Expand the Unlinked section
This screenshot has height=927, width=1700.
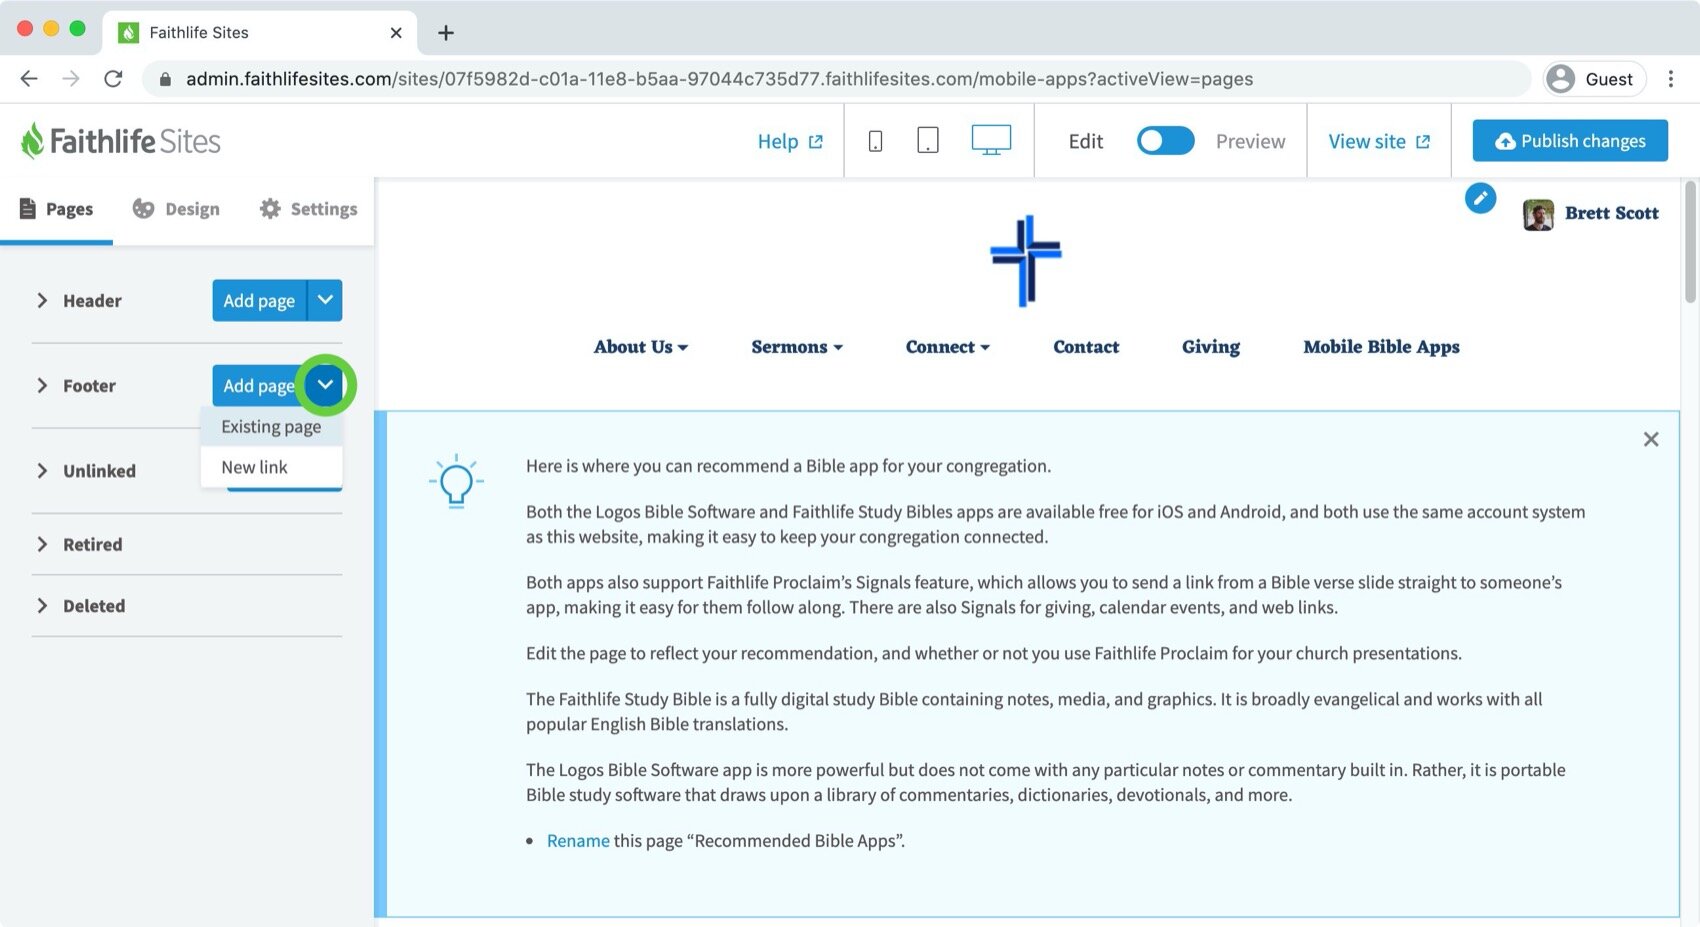pos(42,470)
